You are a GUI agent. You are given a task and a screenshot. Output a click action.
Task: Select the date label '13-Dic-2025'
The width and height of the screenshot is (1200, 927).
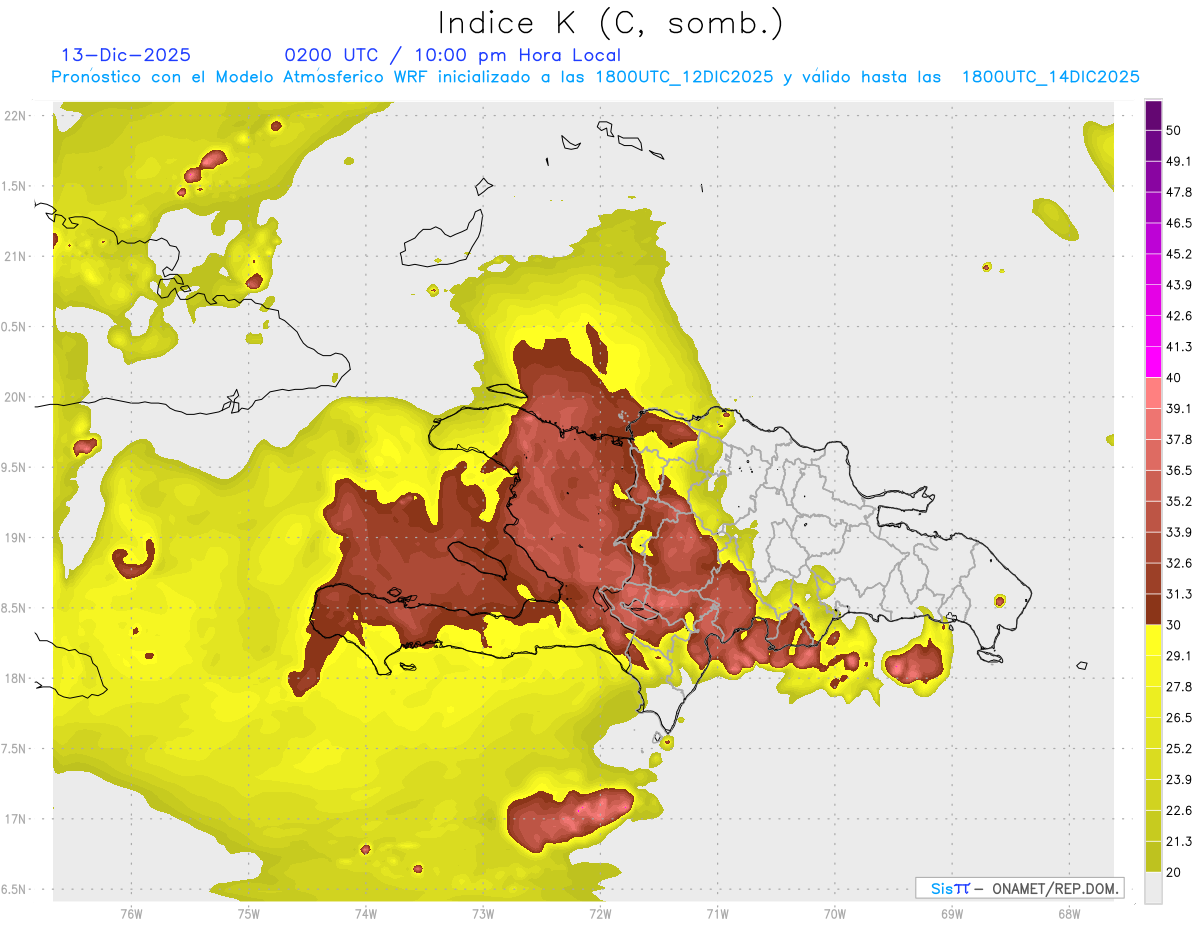[x=126, y=55]
